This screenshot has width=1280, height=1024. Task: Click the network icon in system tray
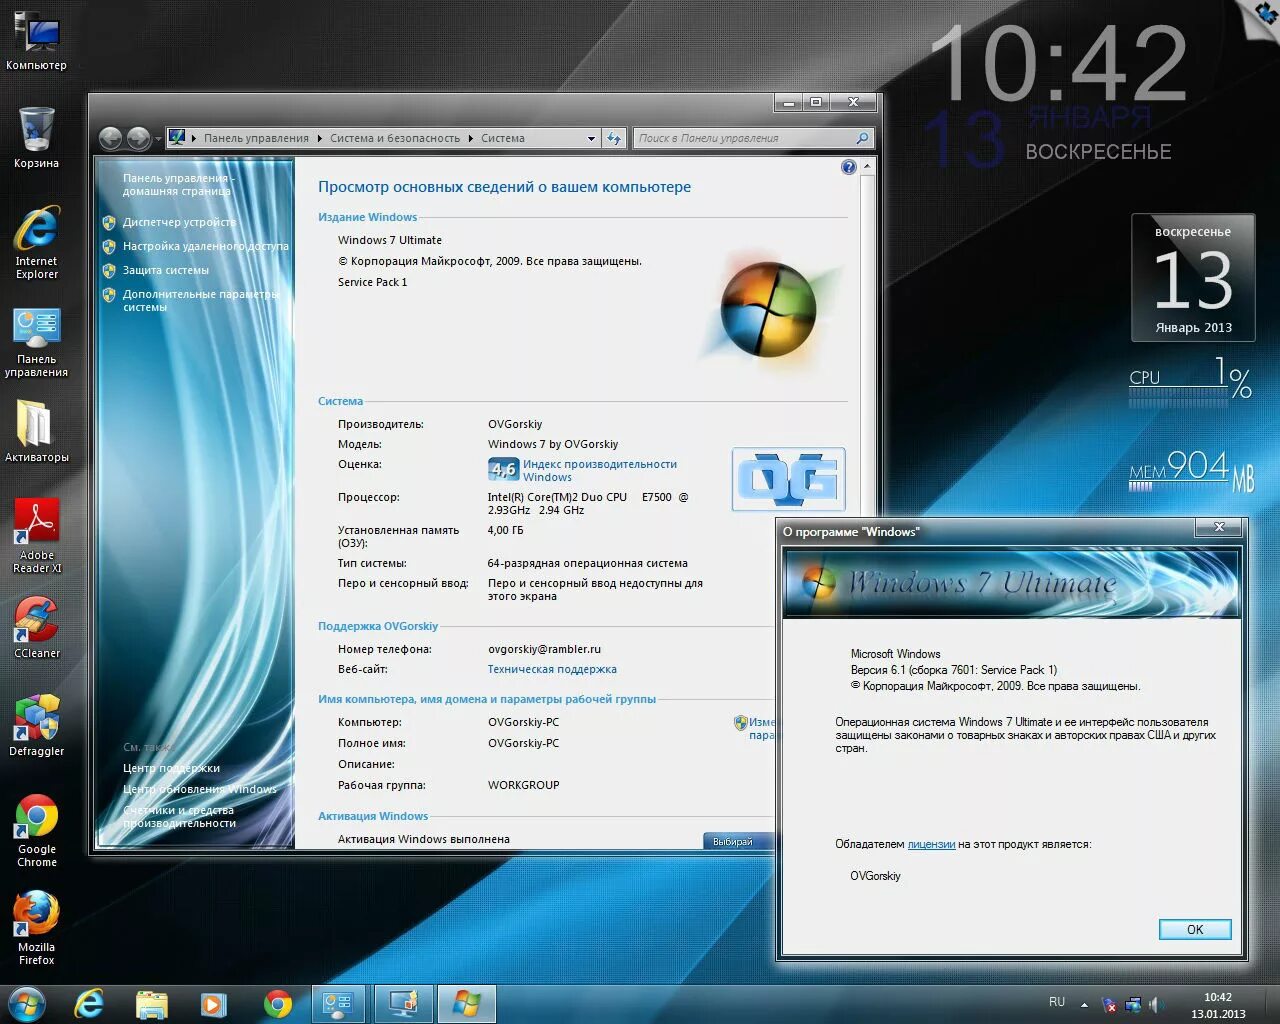point(1132,1004)
